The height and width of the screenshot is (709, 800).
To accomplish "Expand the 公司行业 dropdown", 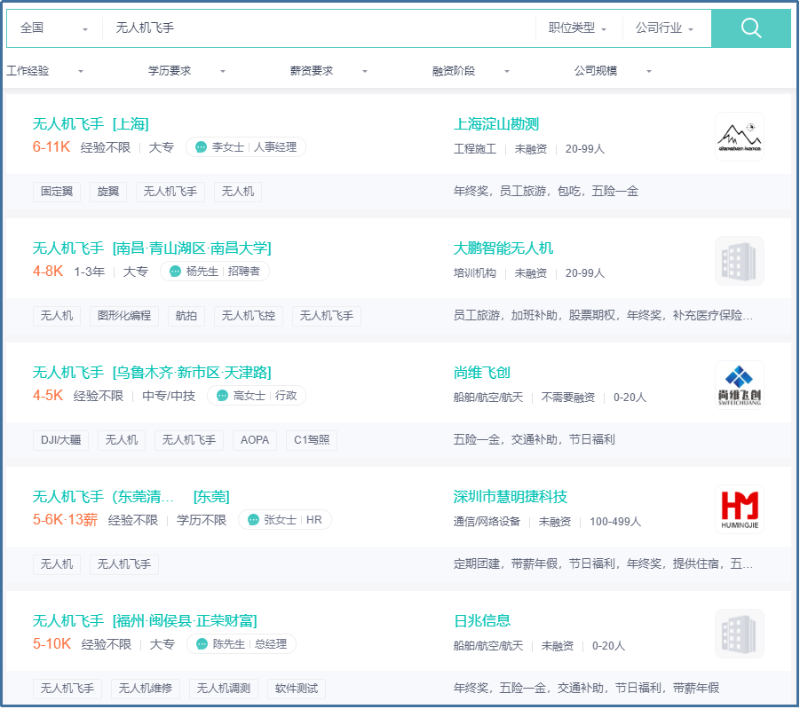I will [664, 28].
